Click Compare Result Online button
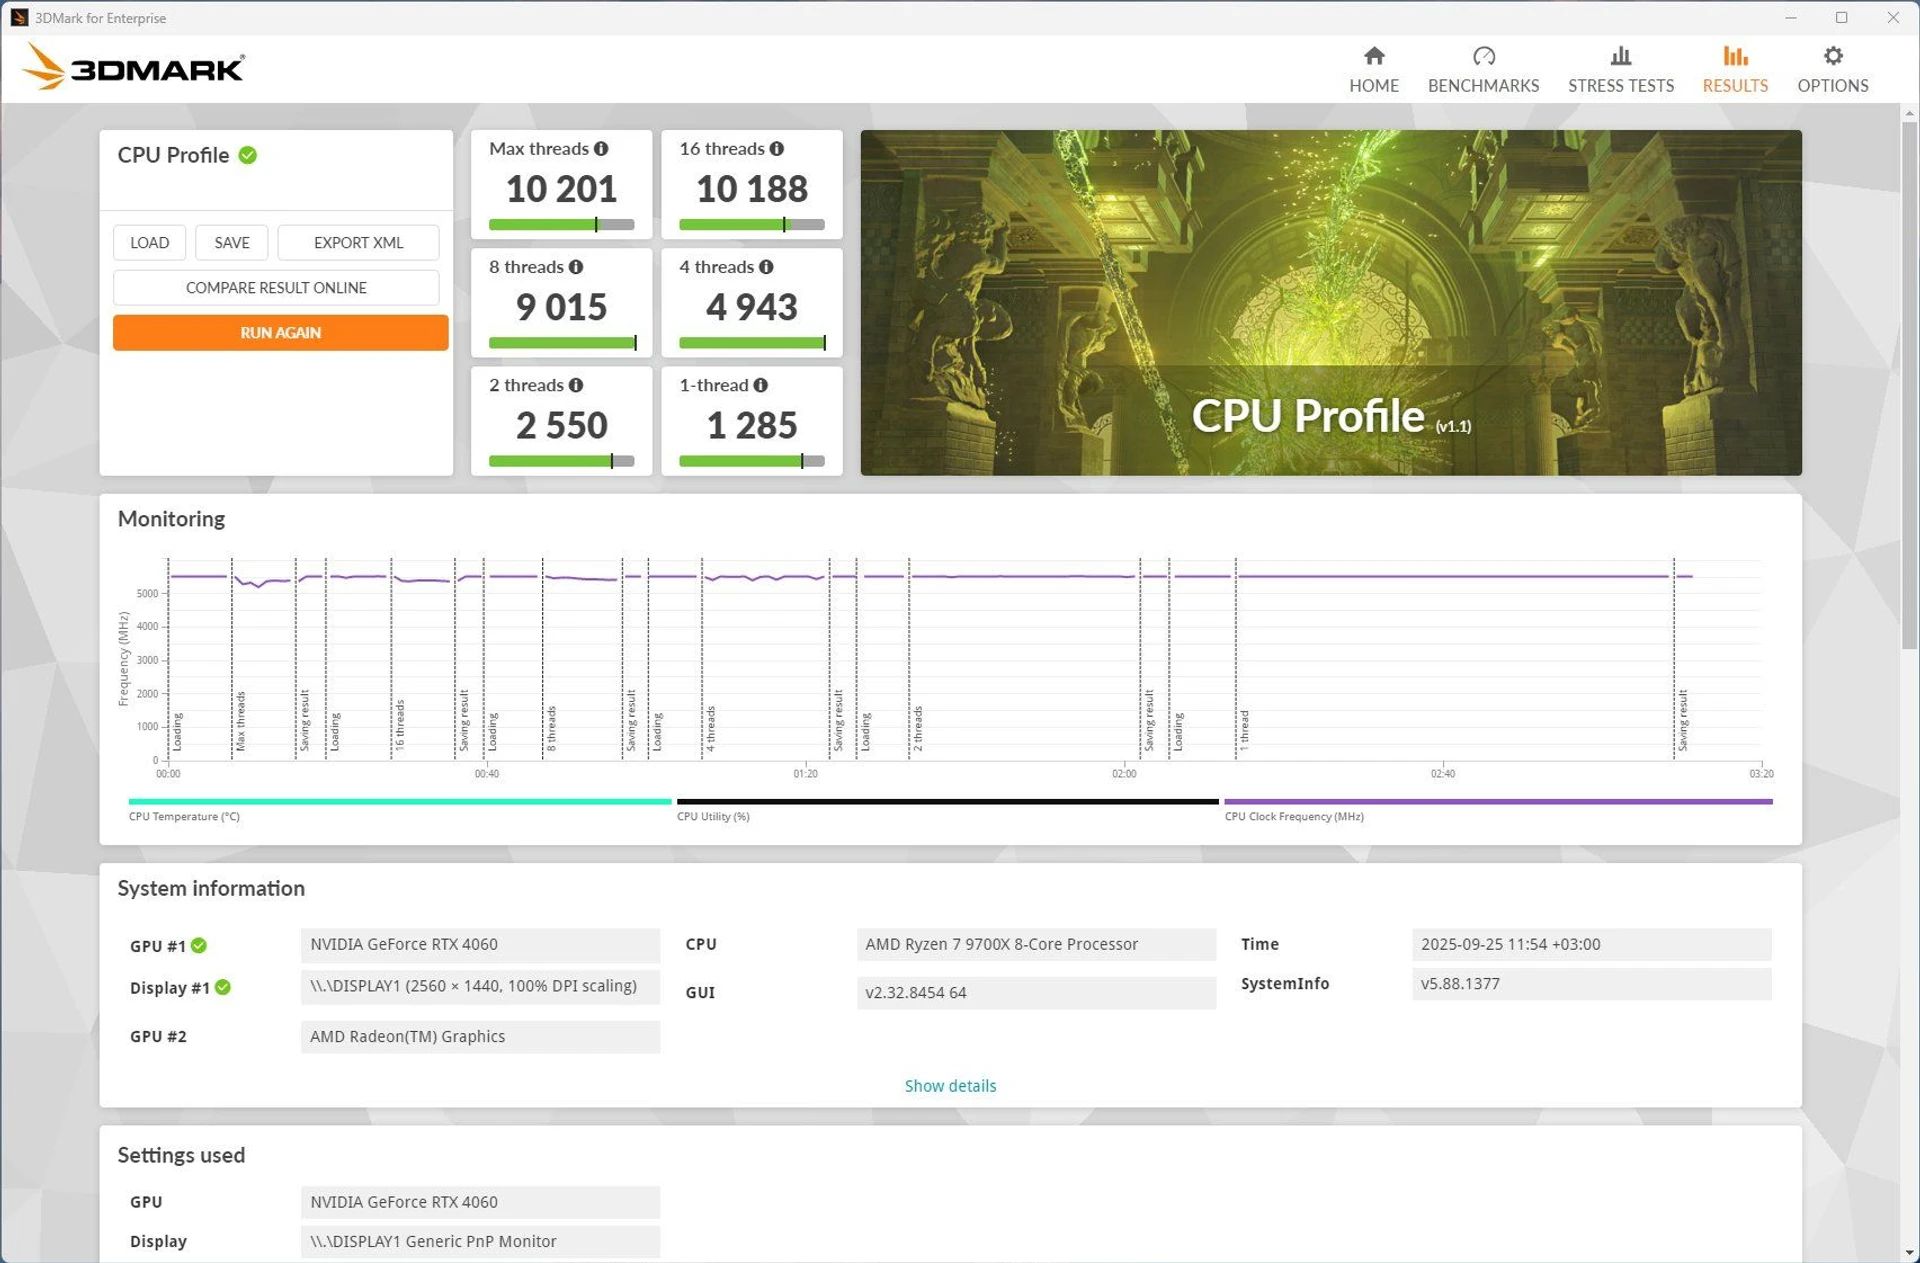The height and width of the screenshot is (1263, 1920). click(276, 288)
